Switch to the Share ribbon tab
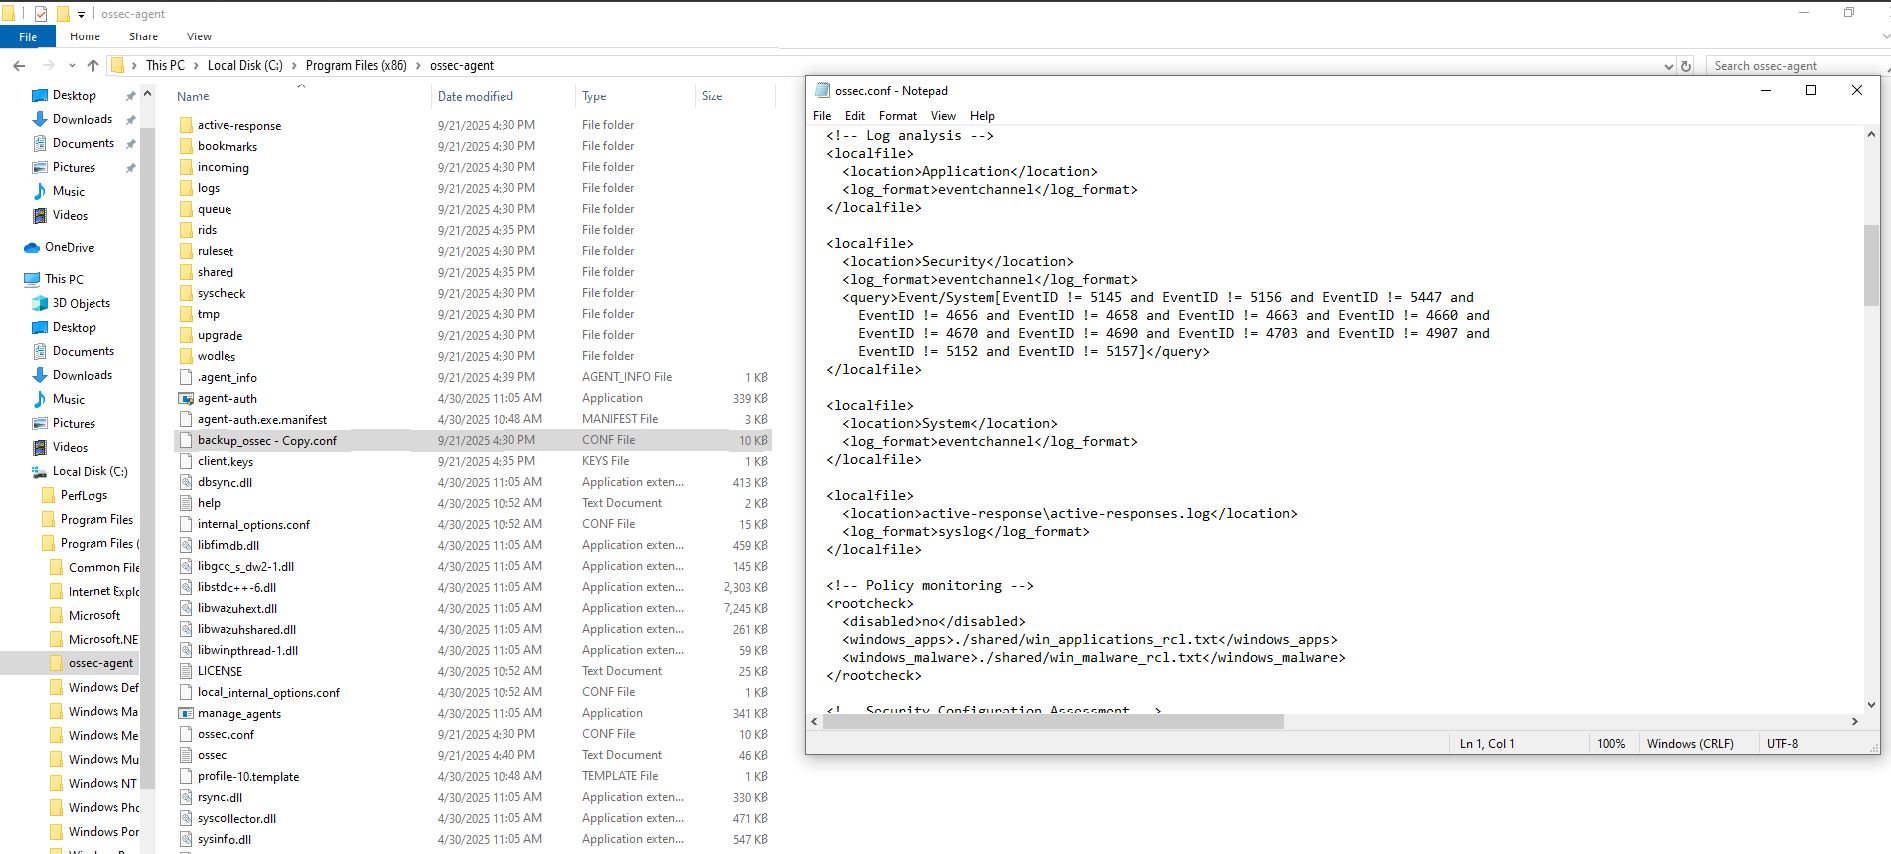The height and width of the screenshot is (854, 1891). [143, 37]
